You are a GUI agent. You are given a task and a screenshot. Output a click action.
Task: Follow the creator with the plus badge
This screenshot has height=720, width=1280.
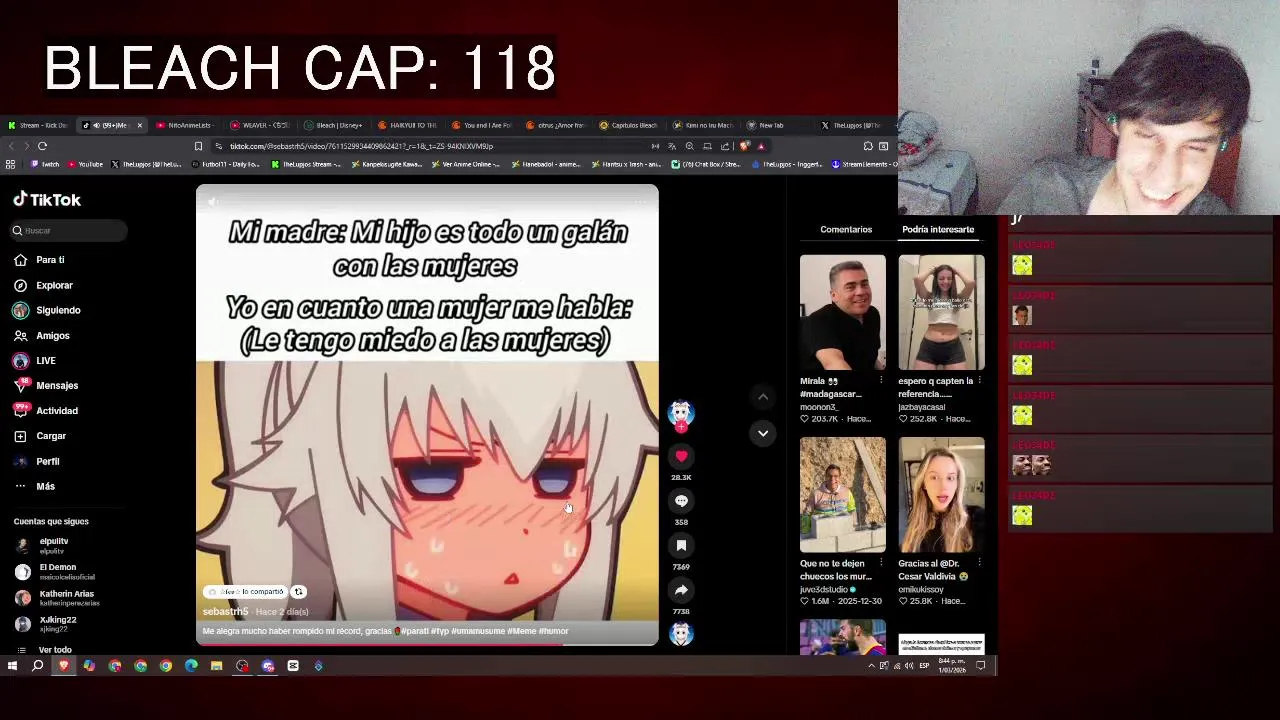[681, 427]
